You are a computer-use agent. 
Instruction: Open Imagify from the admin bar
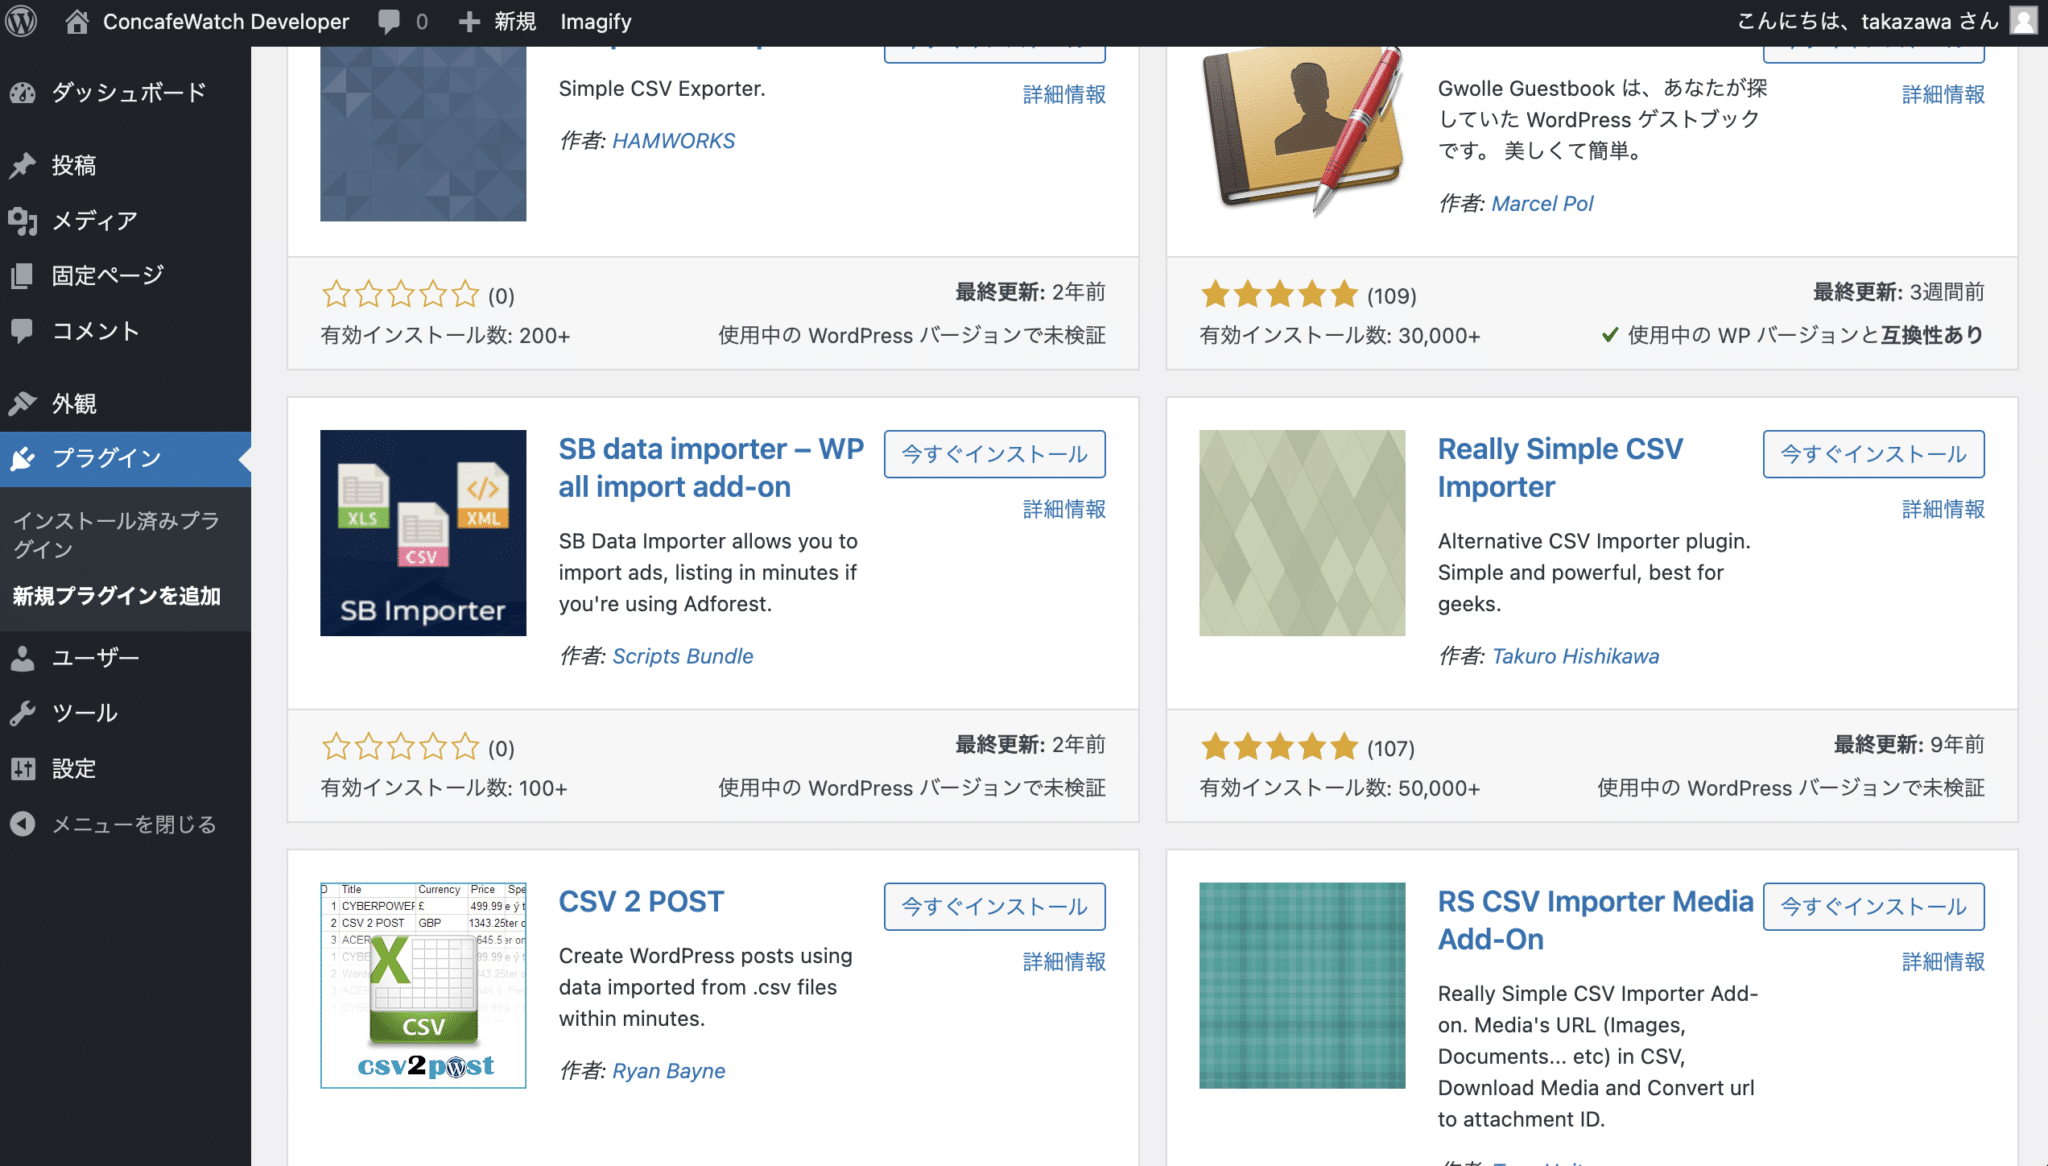[x=595, y=20]
